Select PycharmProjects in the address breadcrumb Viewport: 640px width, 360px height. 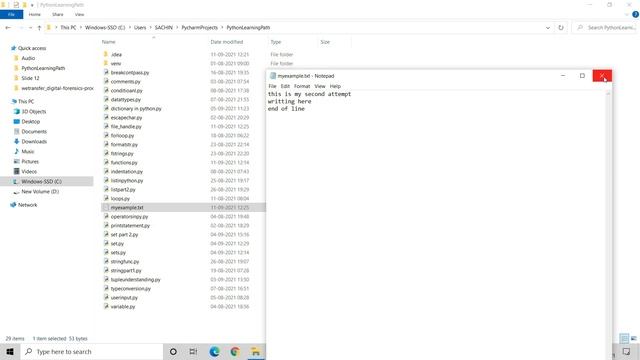(x=200, y=28)
